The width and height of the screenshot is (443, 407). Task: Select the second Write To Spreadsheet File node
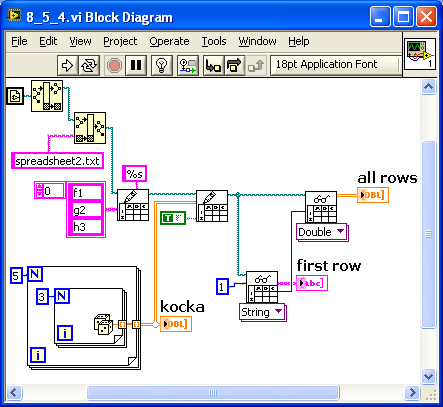pyautogui.click(x=212, y=206)
